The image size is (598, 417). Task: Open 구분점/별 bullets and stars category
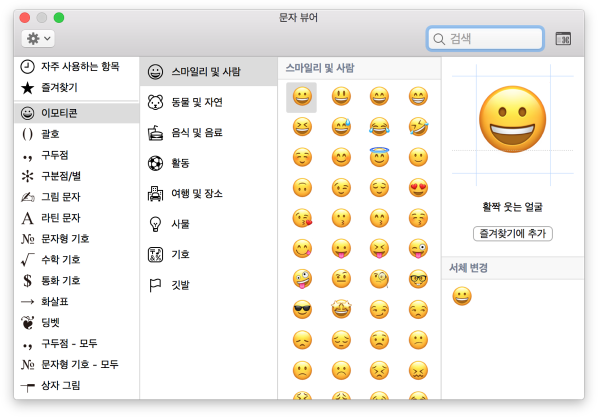tap(76, 176)
